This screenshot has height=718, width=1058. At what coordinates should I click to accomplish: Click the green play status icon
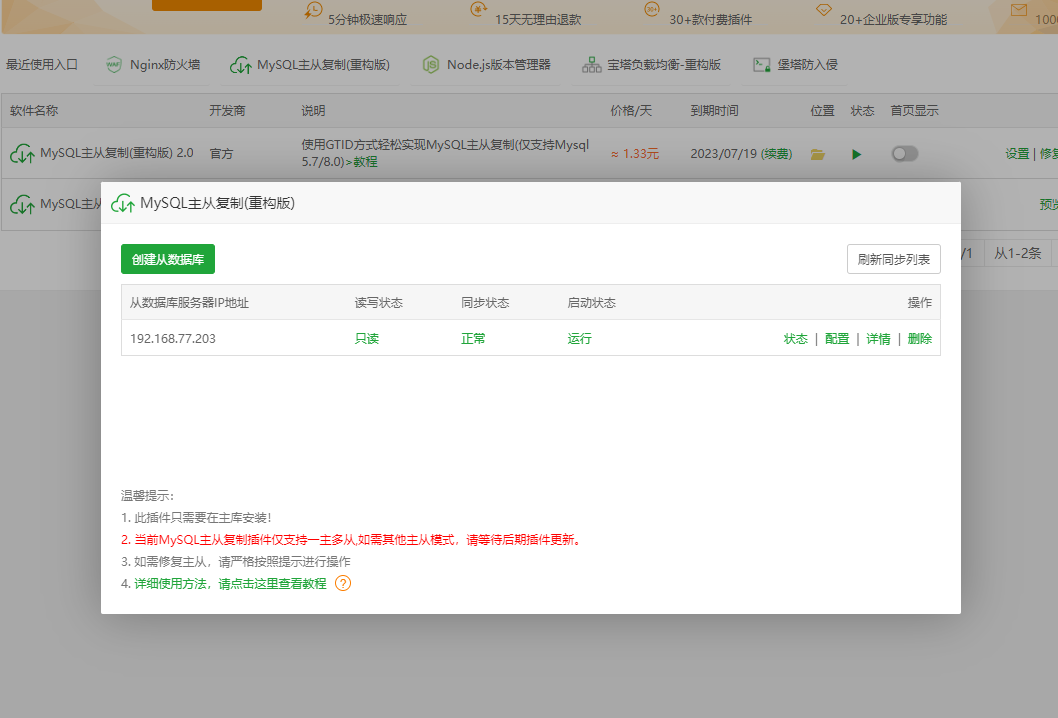856,155
